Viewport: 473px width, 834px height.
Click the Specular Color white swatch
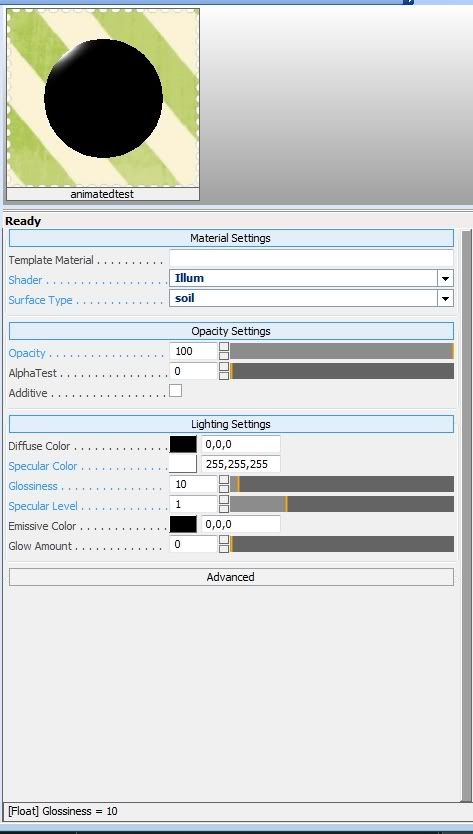coord(183,464)
